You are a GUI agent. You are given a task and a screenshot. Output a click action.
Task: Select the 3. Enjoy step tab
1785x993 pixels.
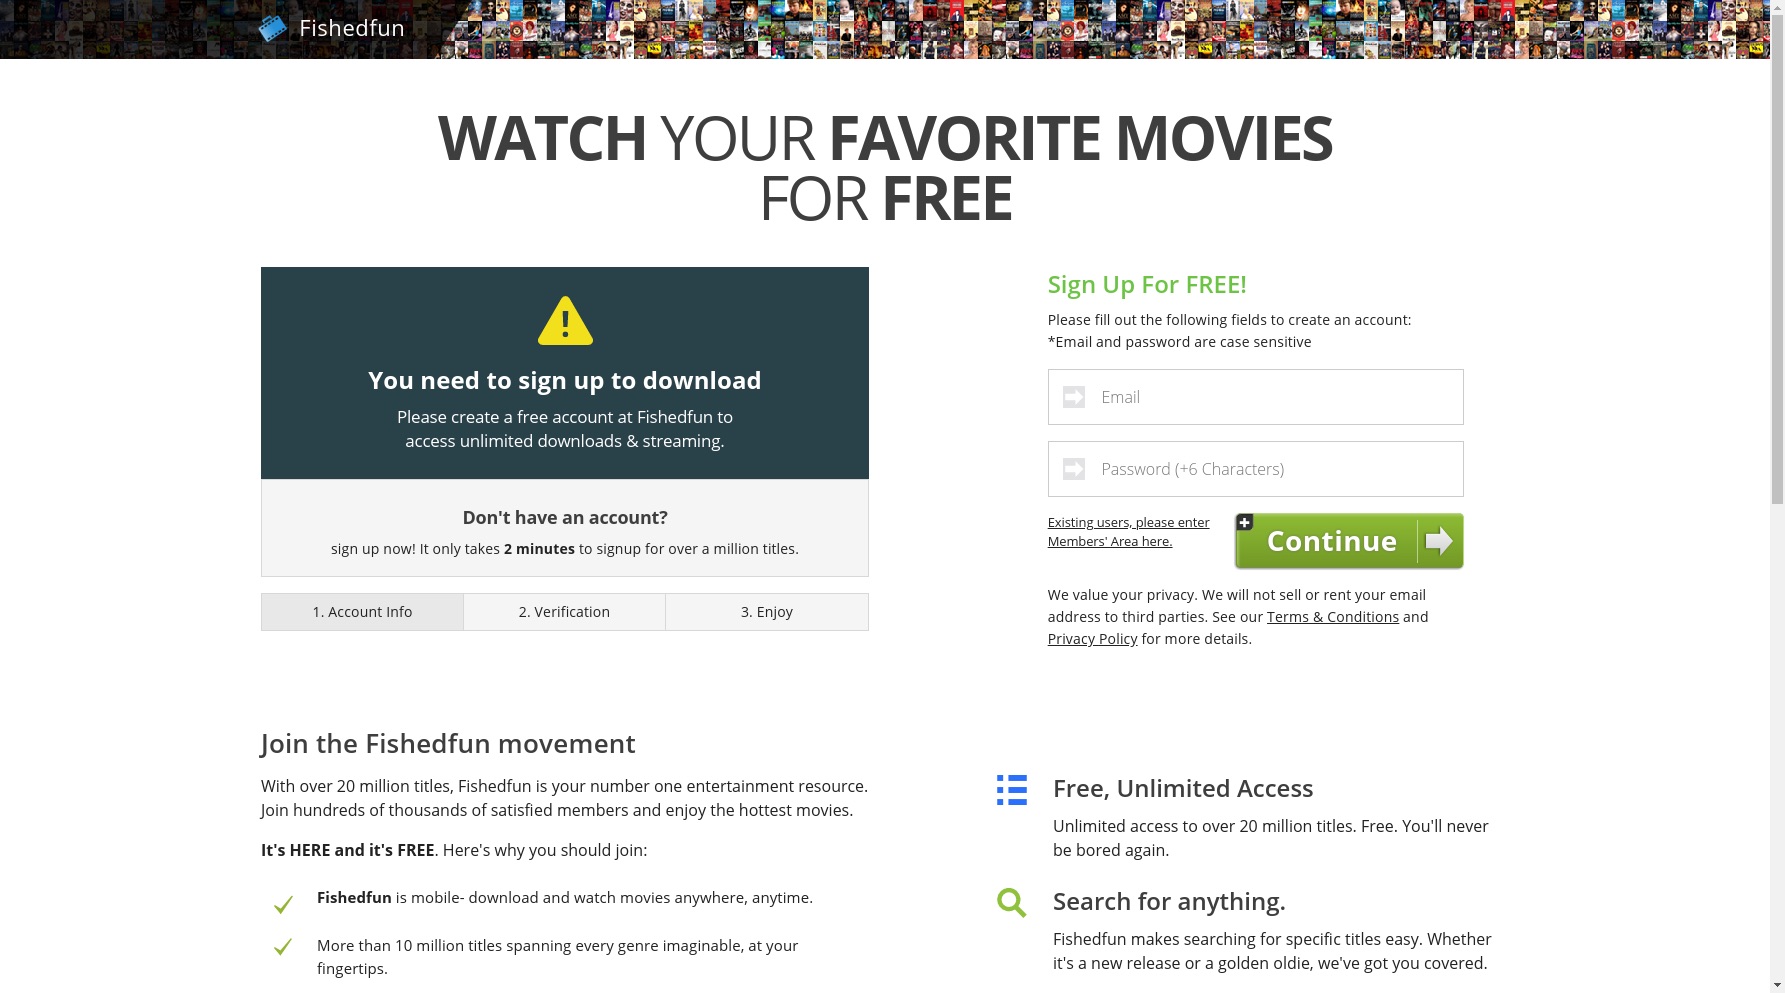(767, 612)
